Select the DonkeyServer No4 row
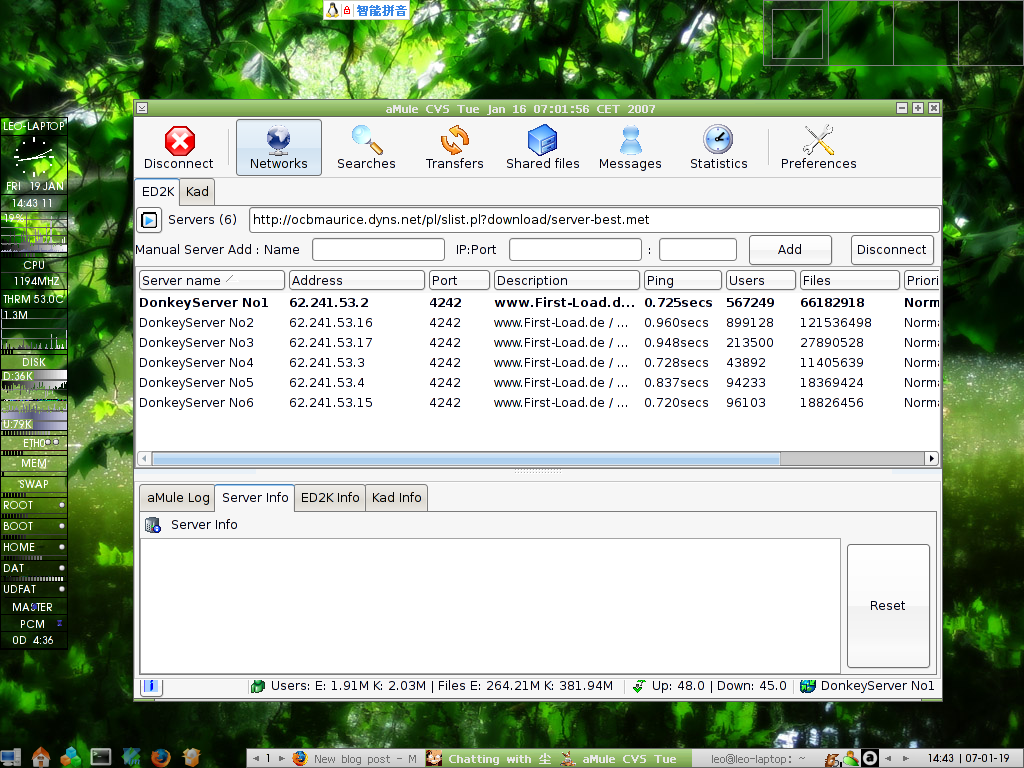Viewport: 1024px width, 768px height. [x=538, y=362]
